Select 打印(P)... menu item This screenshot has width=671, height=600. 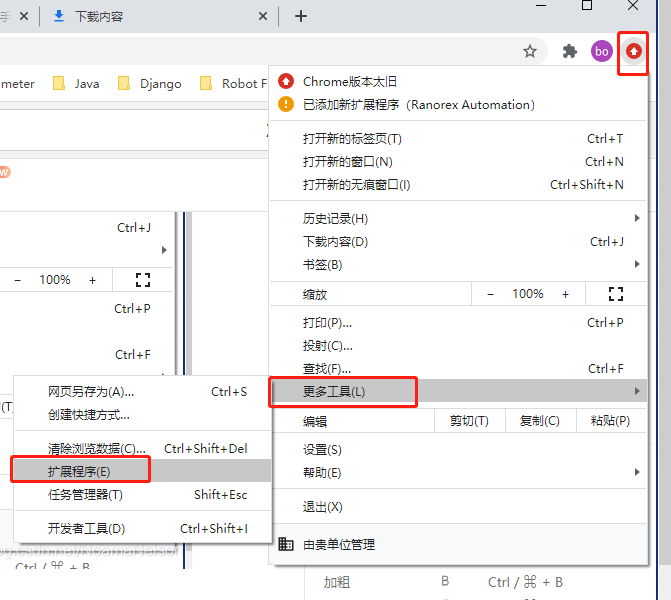(458, 323)
